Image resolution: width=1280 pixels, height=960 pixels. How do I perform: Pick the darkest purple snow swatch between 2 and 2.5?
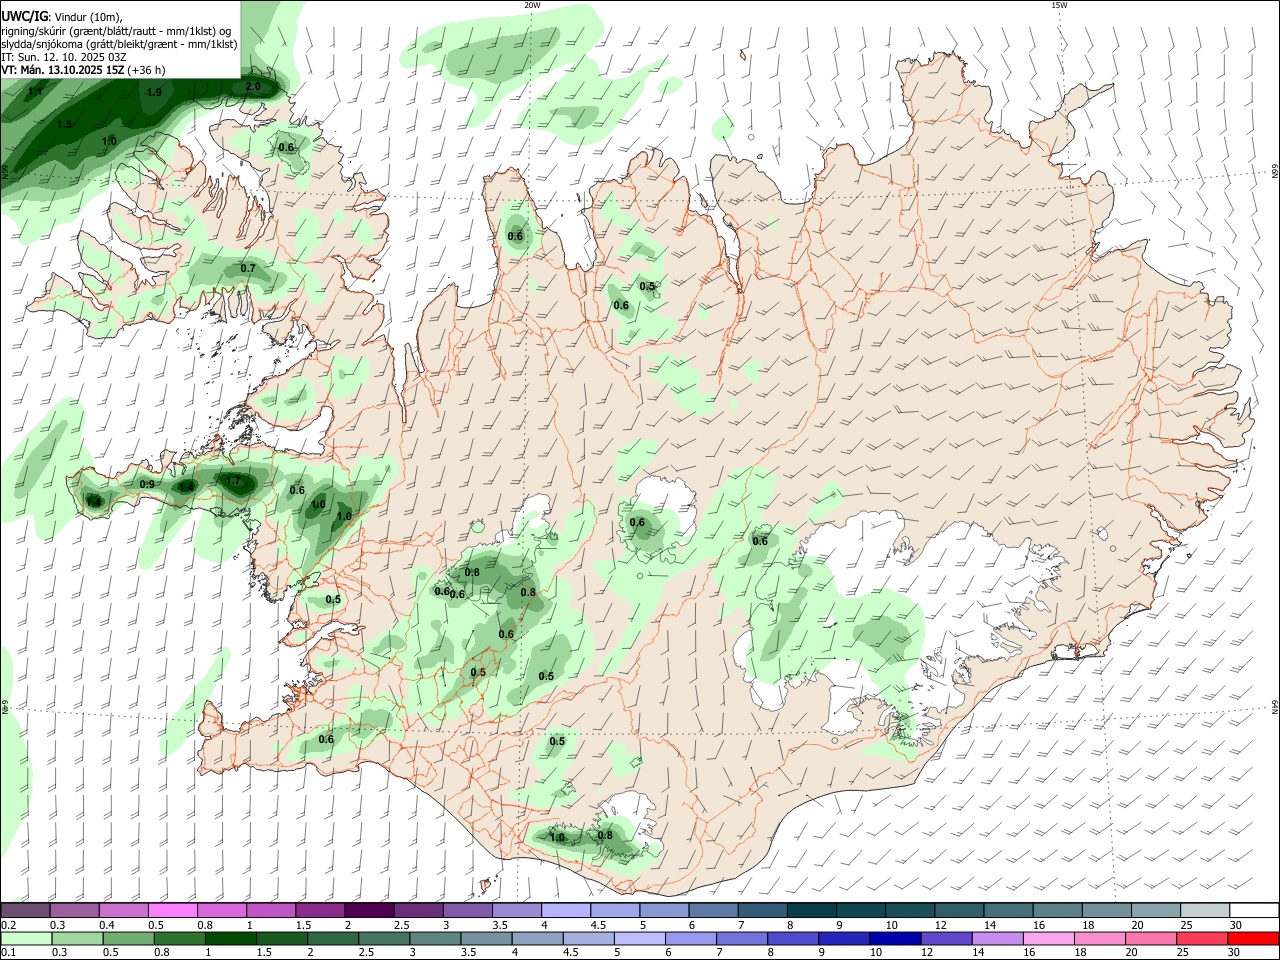[369, 911]
